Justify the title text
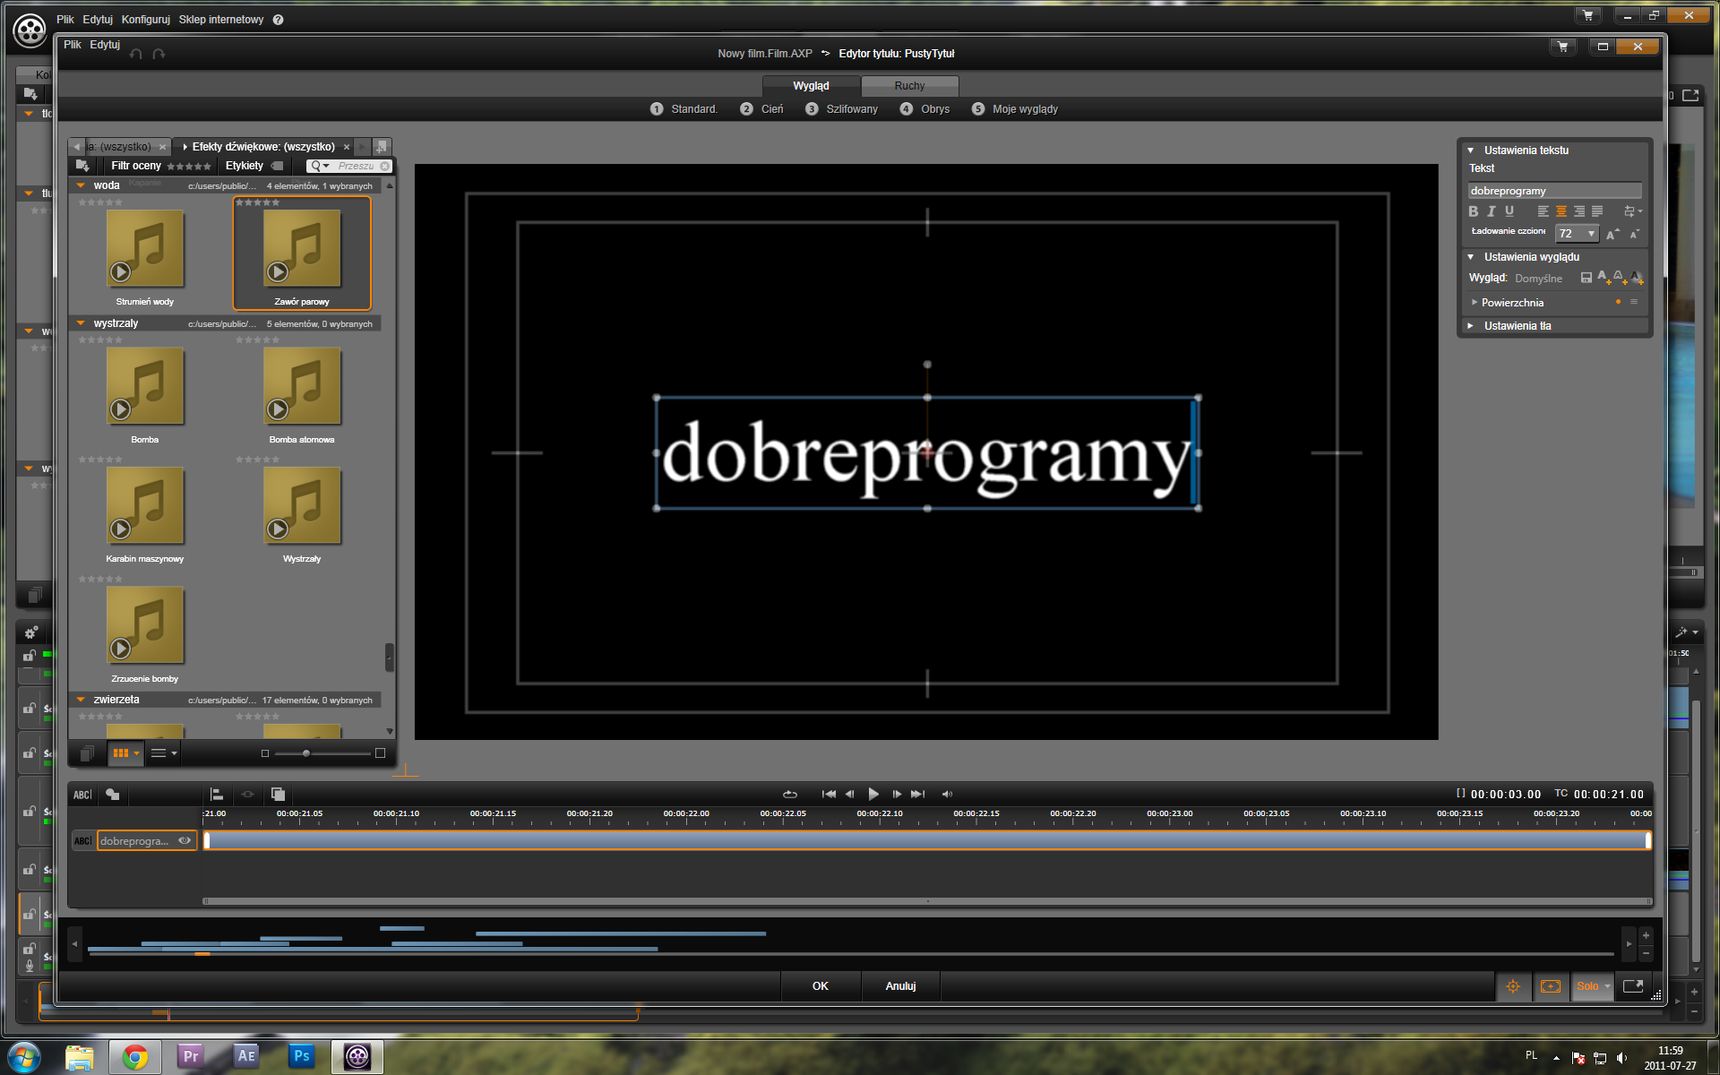This screenshot has height=1075, width=1720. point(1597,211)
